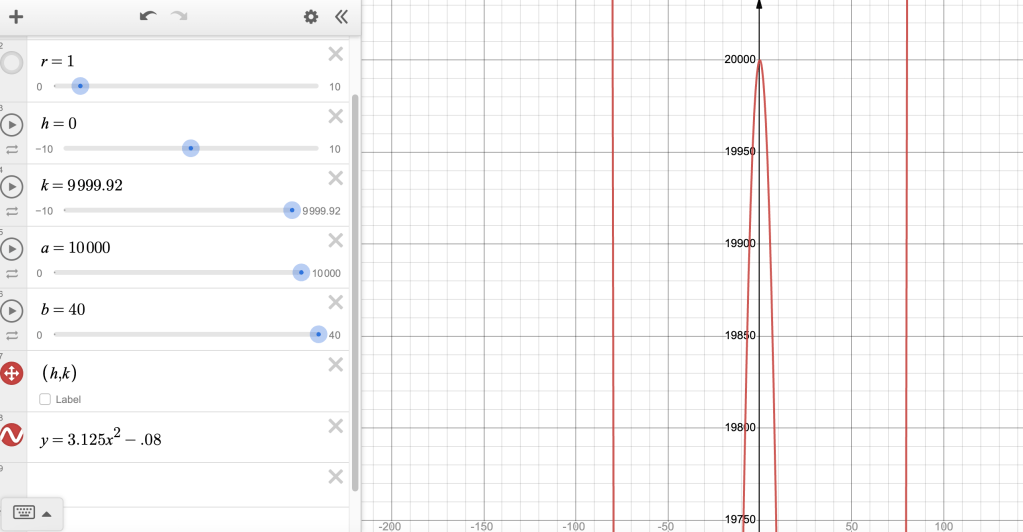Image resolution: width=1023 pixels, height=532 pixels.
Task: Toggle visibility of the parabola expression
Action: [x=12, y=436]
